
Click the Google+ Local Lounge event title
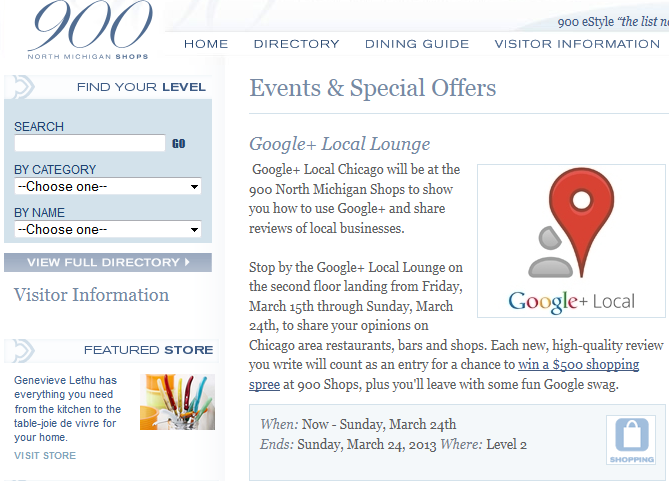pyautogui.click(x=340, y=144)
